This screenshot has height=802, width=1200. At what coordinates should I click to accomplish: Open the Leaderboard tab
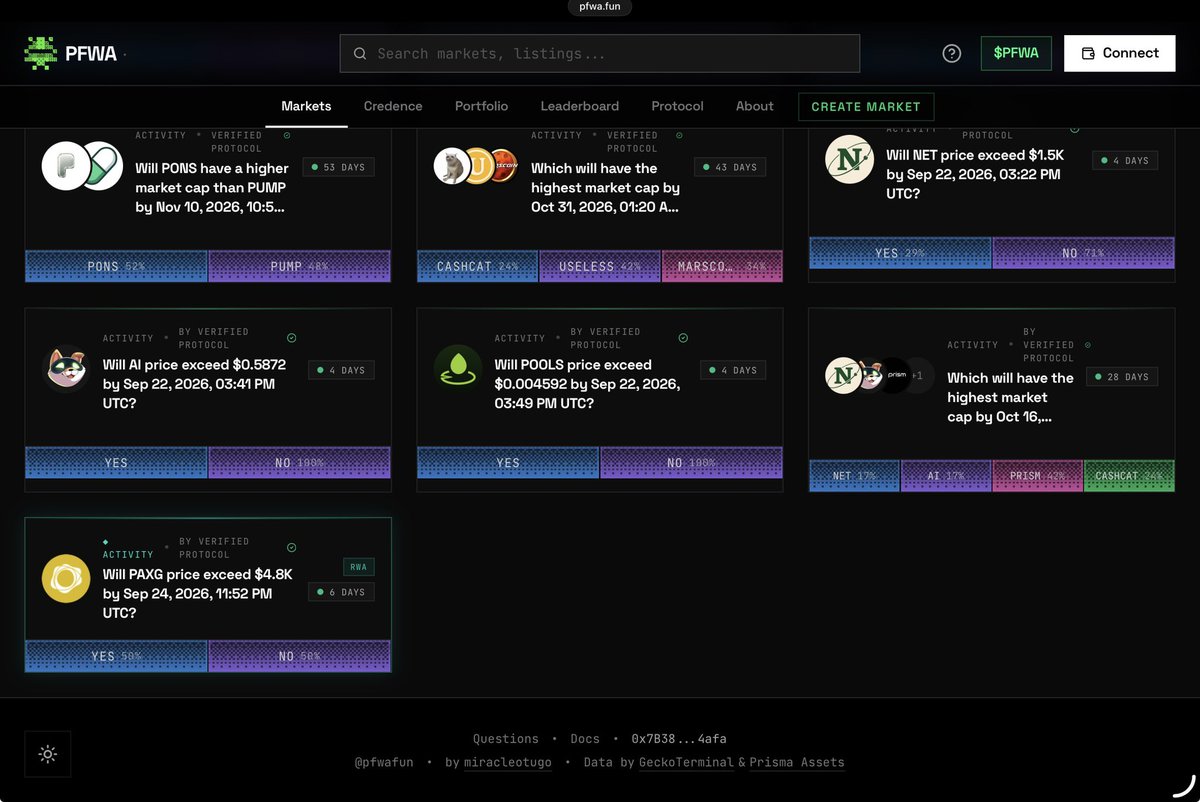coord(580,106)
